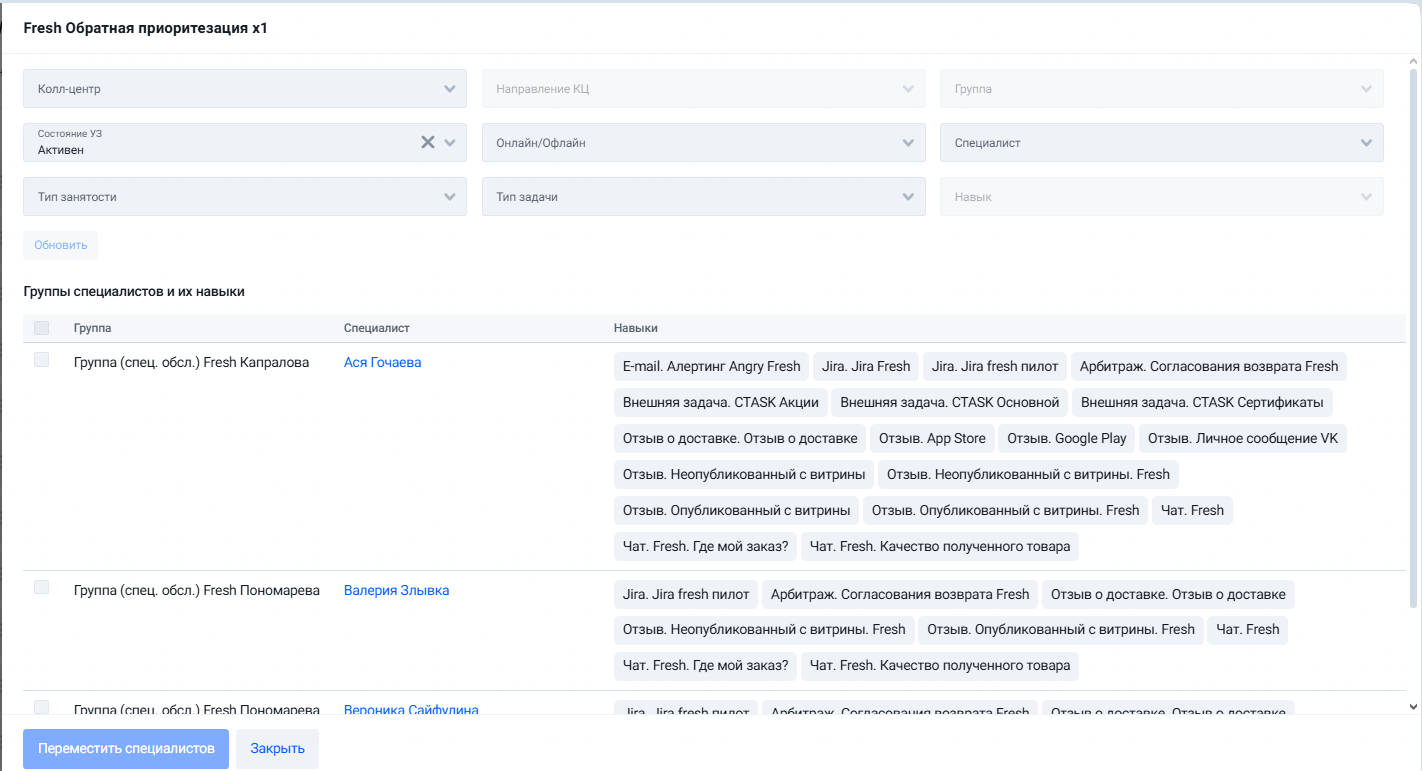The height and width of the screenshot is (771, 1422).
Task: Expand the Состояние УЗ dropdown arrow
Action: click(451, 142)
